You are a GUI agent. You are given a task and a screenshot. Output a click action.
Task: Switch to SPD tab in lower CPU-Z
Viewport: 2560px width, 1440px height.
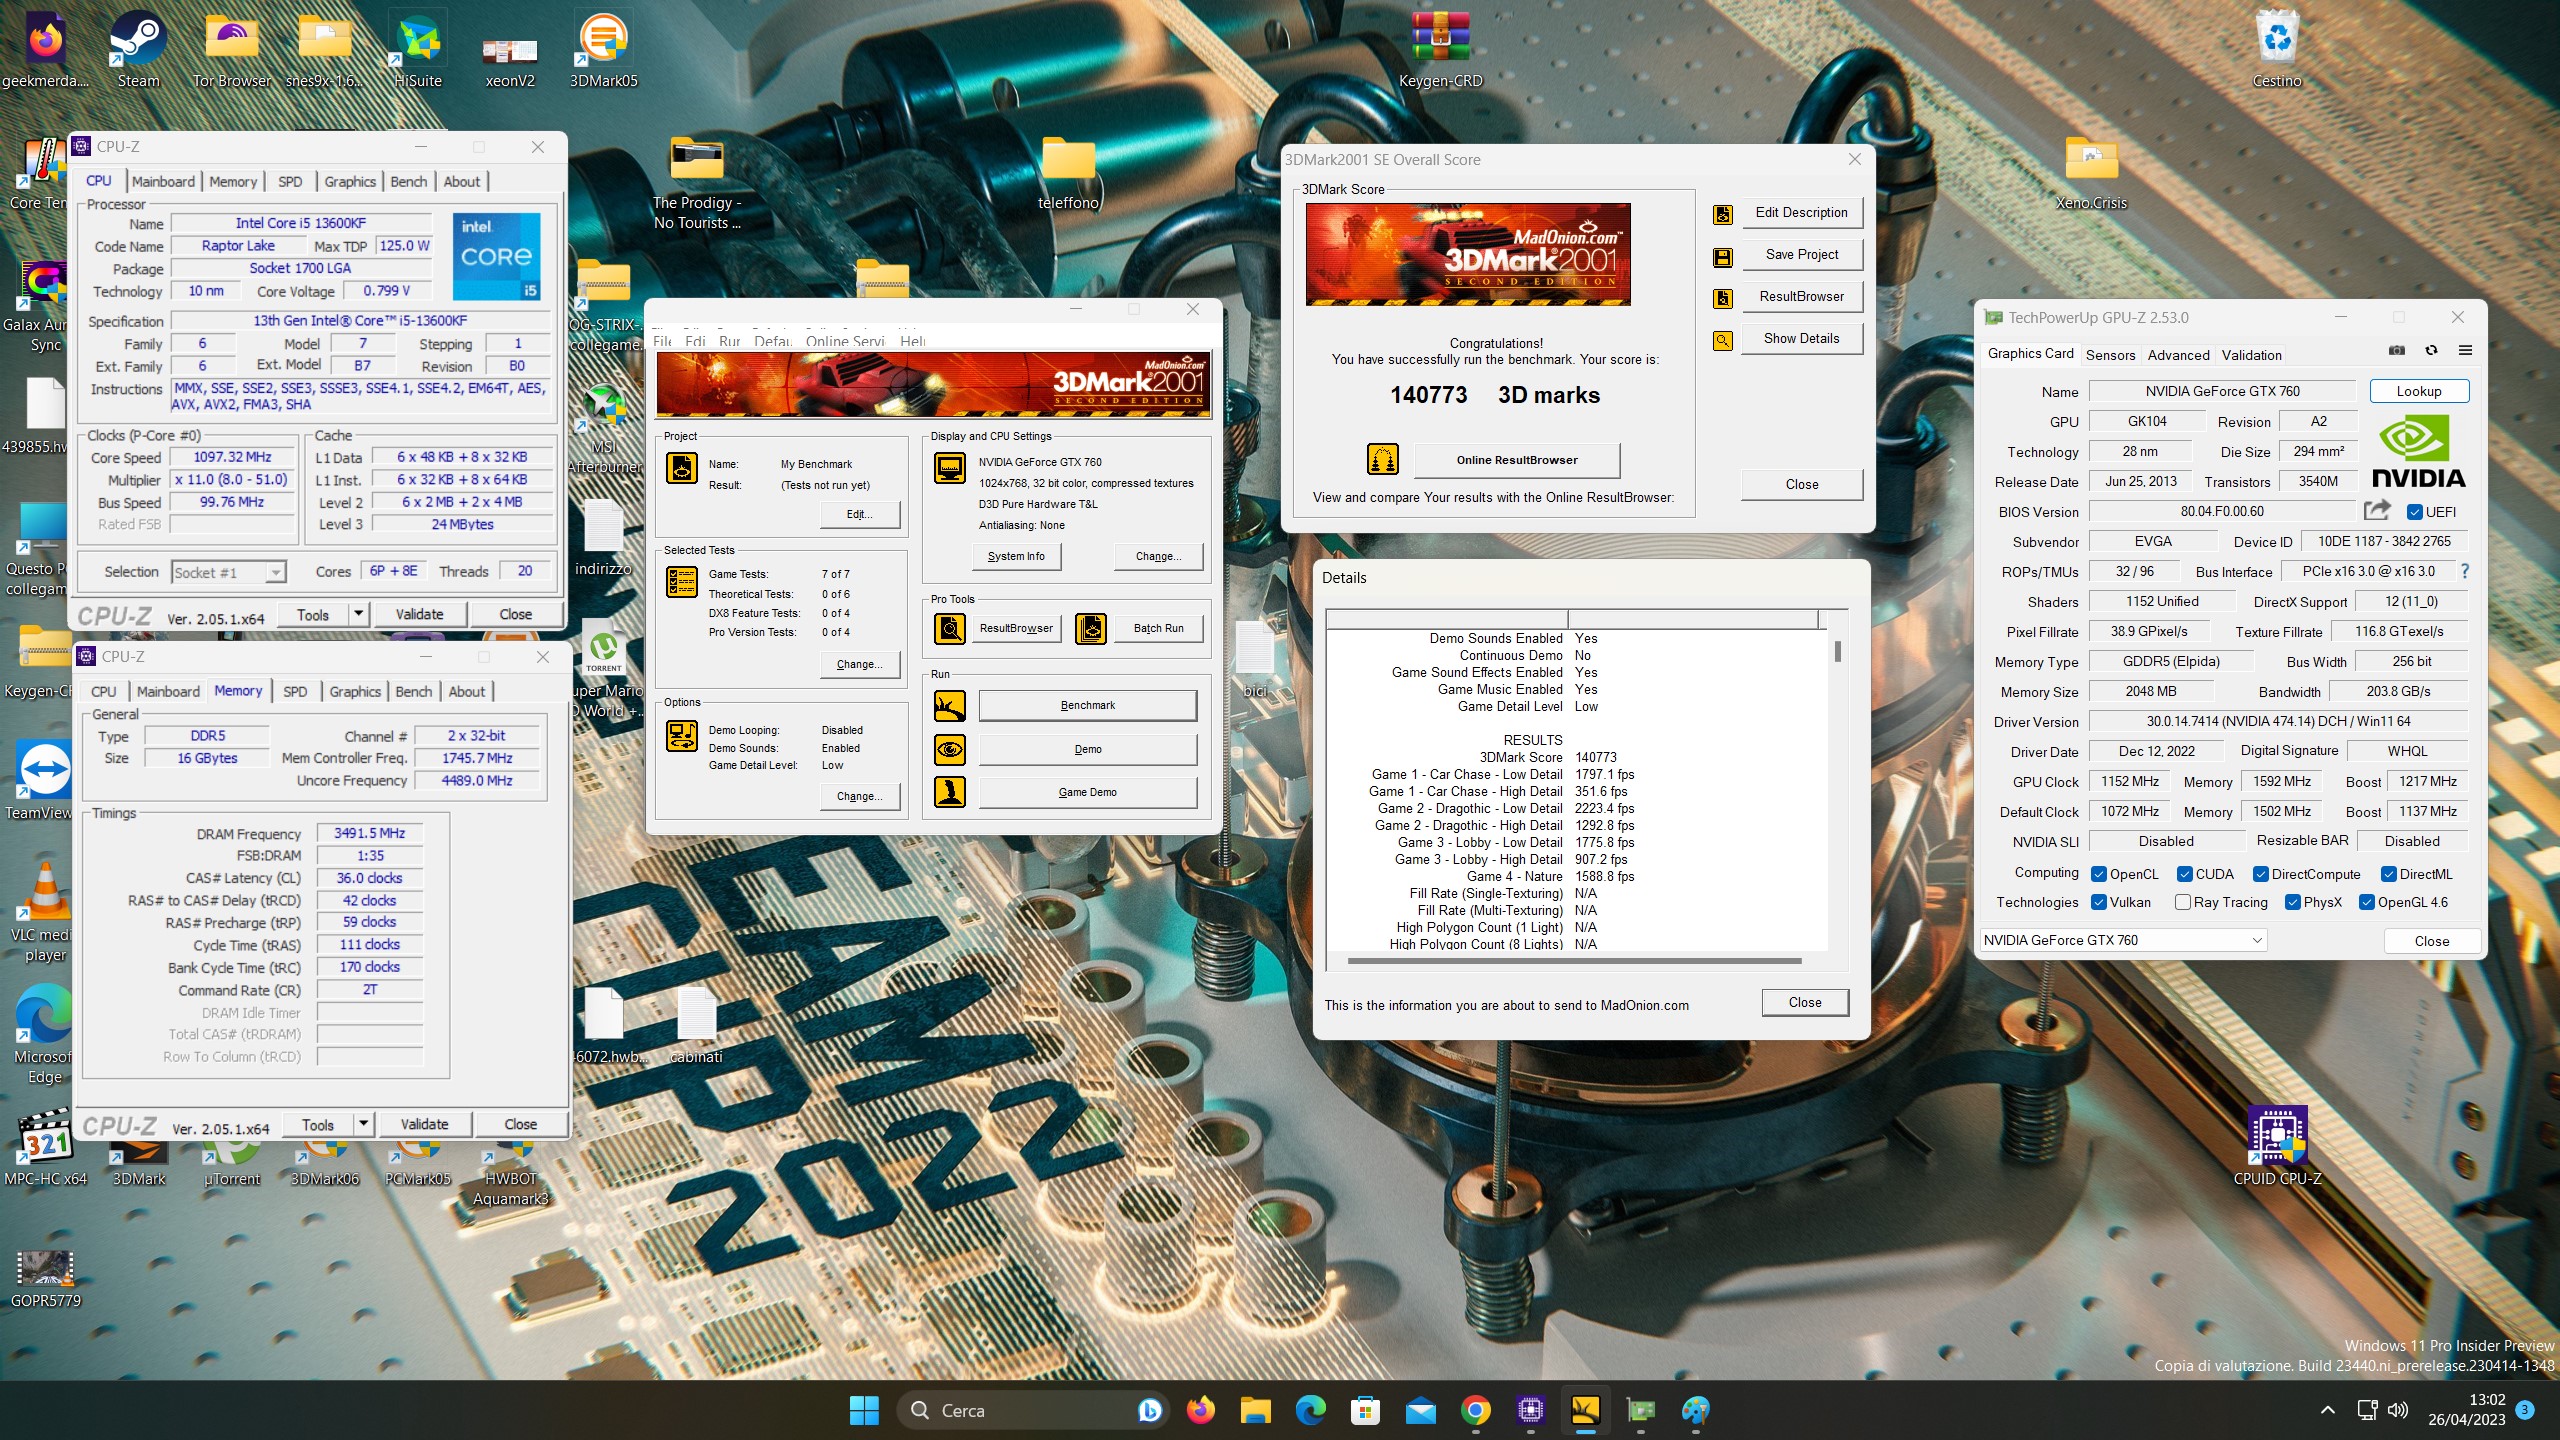coord(295,691)
